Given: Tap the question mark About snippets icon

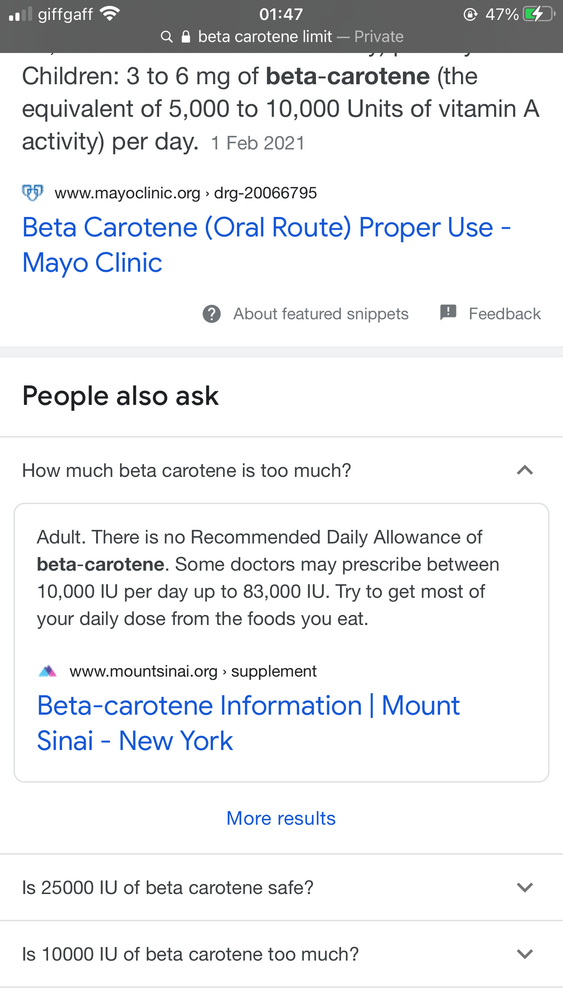Looking at the screenshot, I should coord(212,314).
